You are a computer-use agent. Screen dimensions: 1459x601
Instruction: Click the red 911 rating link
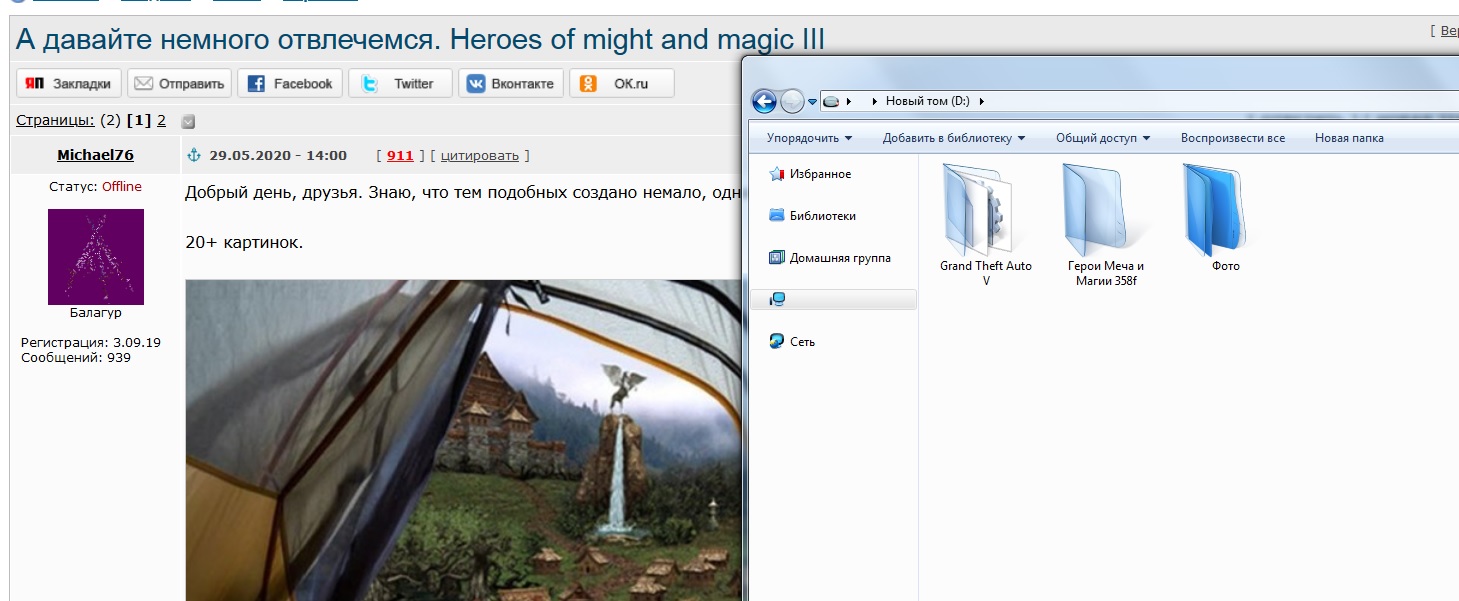click(x=400, y=155)
